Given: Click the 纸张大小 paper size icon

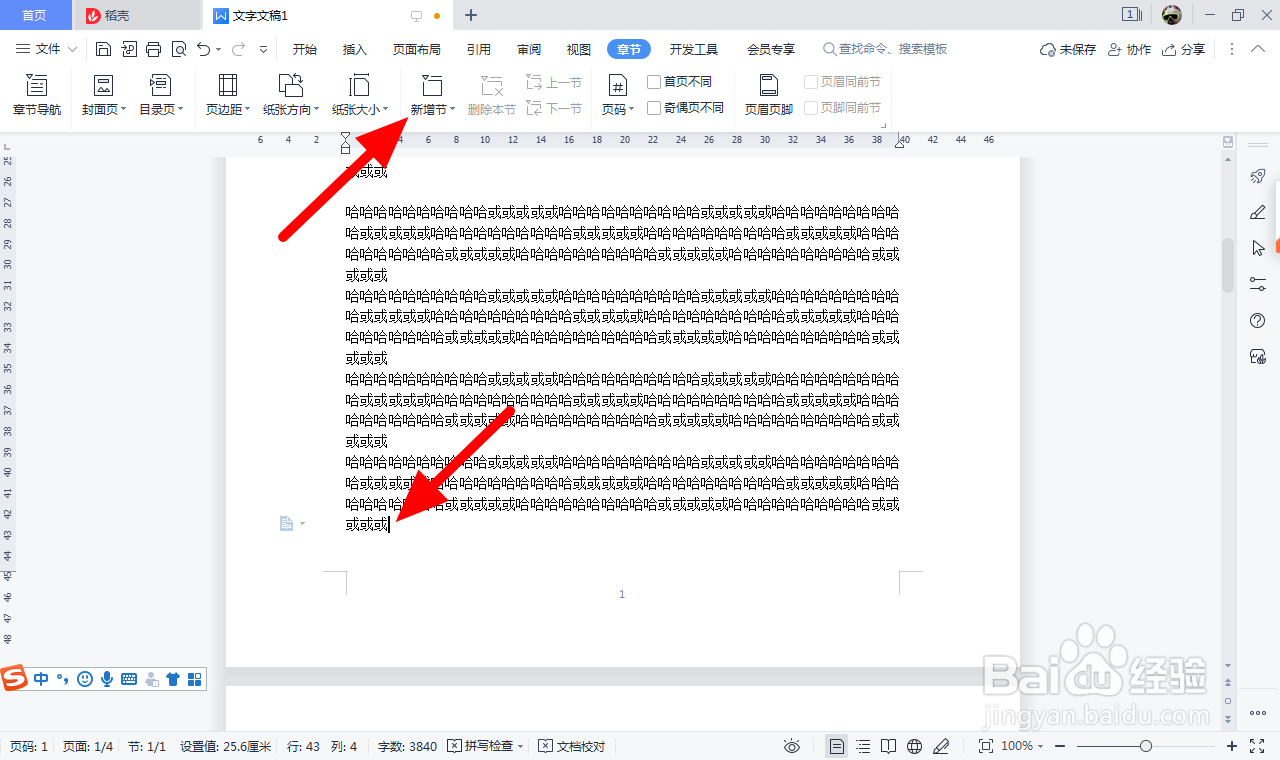Looking at the screenshot, I should tap(359, 85).
